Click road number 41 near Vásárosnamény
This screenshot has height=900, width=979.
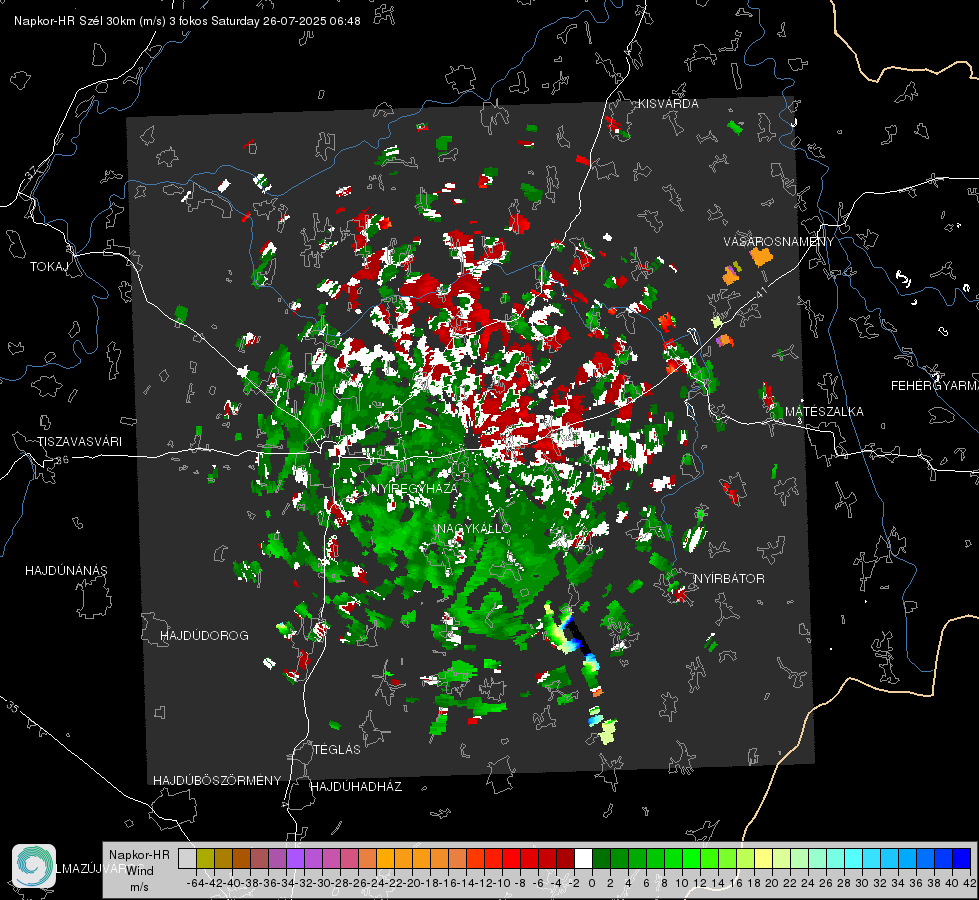click(x=761, y=292)
